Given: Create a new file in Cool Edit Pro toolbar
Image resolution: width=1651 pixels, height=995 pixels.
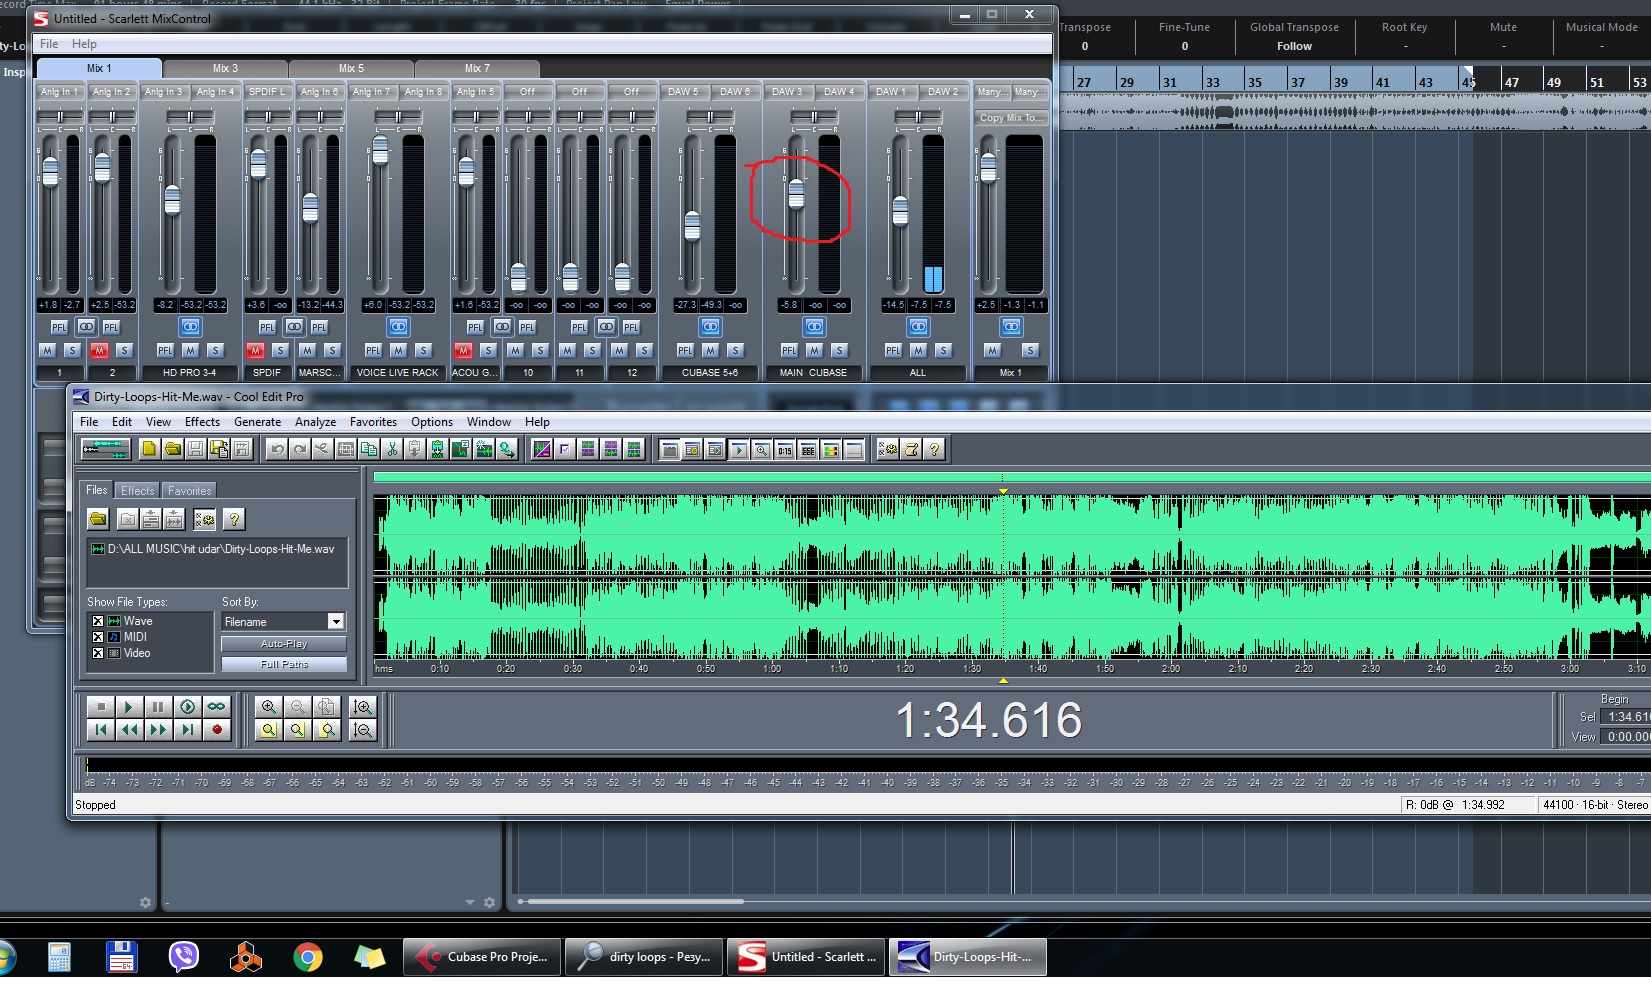Looking at the screenshot, I should click(x=149, y=450).
